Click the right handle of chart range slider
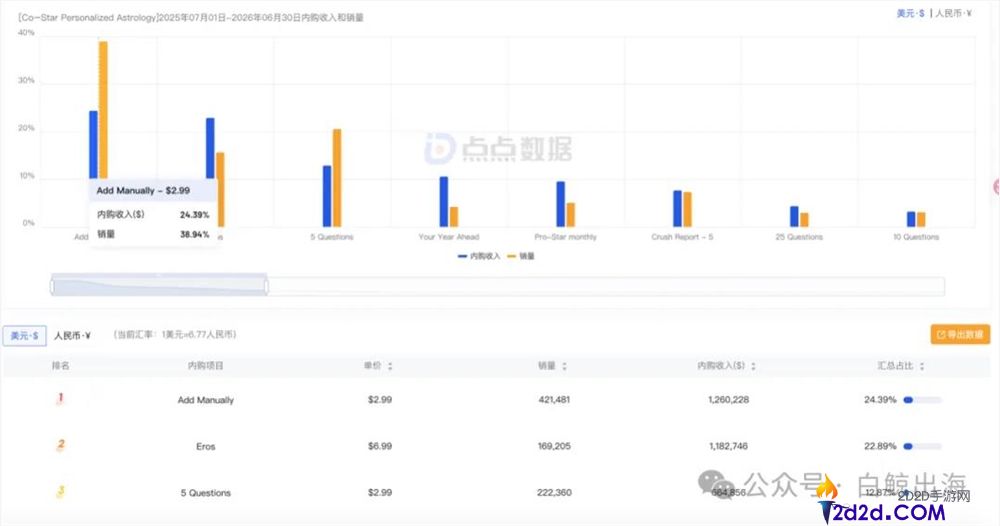Viewport: 1000px width, 526px height. pos(267,286)
